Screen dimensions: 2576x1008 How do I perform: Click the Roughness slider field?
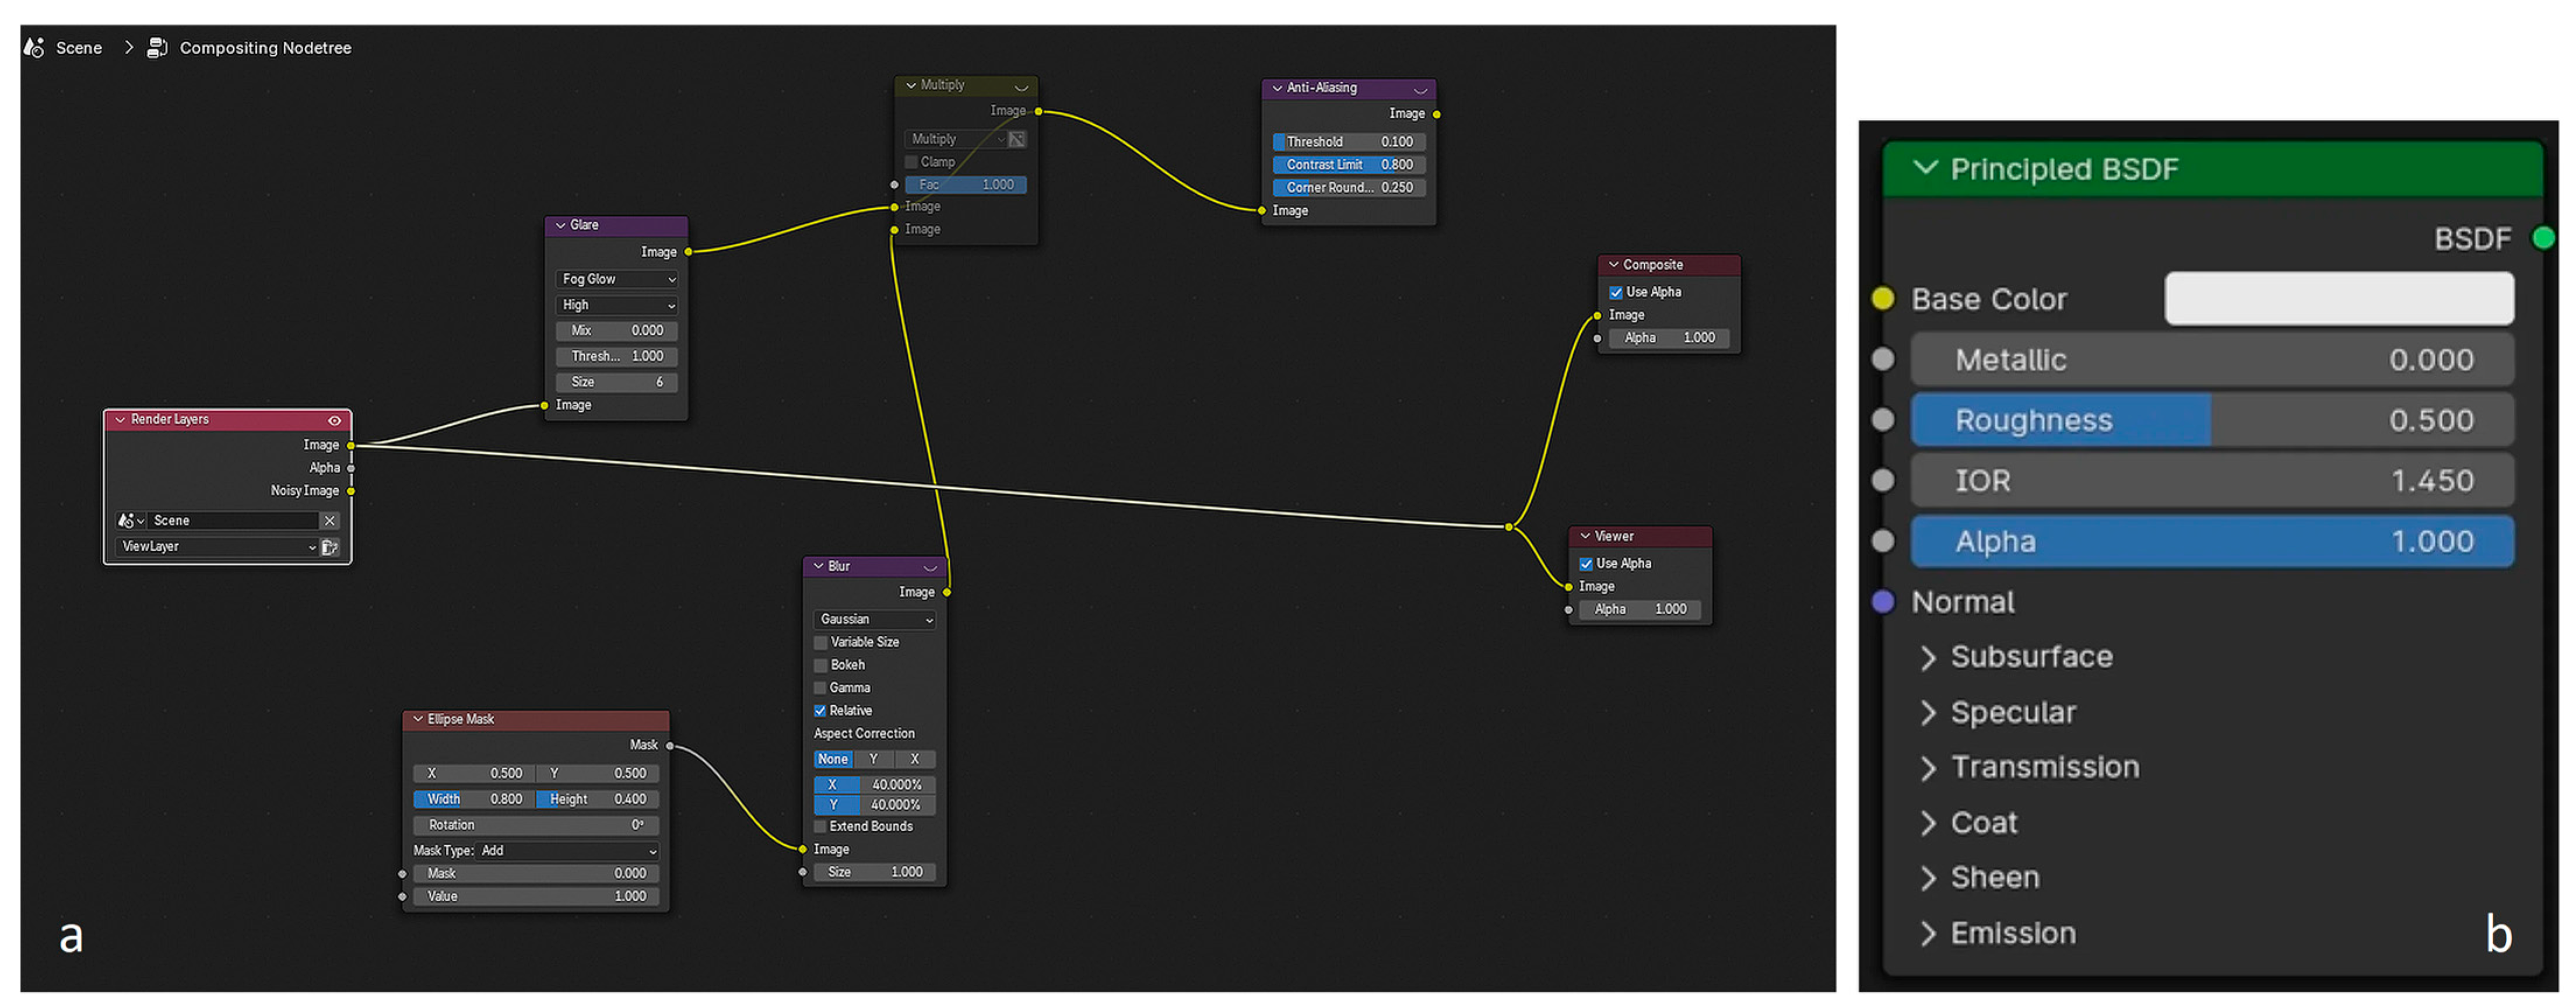[2211, 420]
